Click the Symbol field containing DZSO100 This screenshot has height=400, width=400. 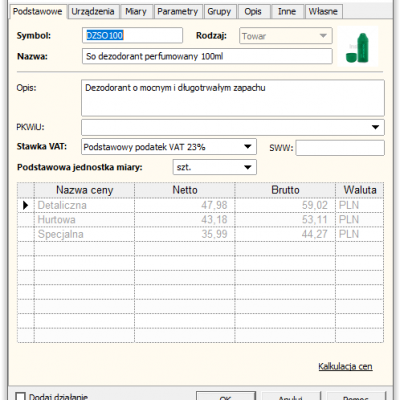coord(132,35)
